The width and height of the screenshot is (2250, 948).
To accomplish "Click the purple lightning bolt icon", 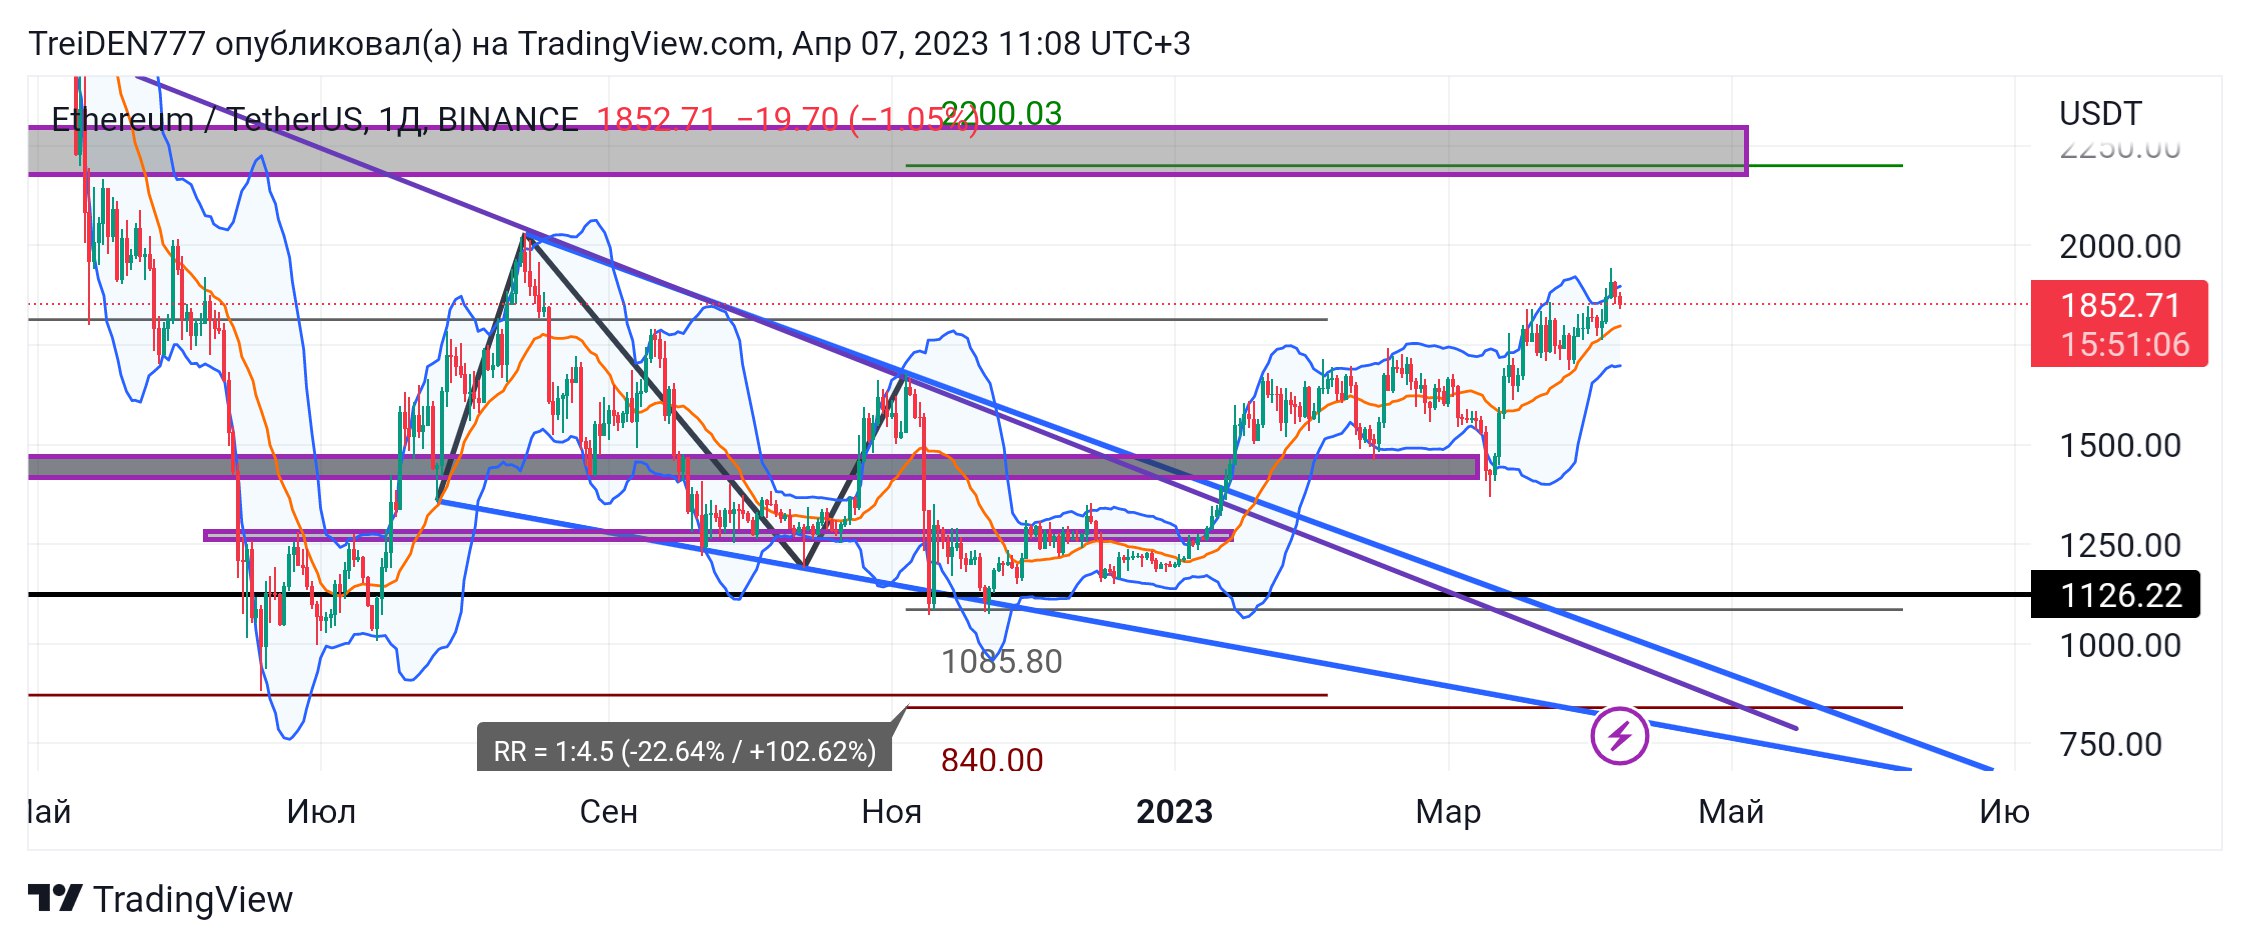I will [x=1619, y=736].
